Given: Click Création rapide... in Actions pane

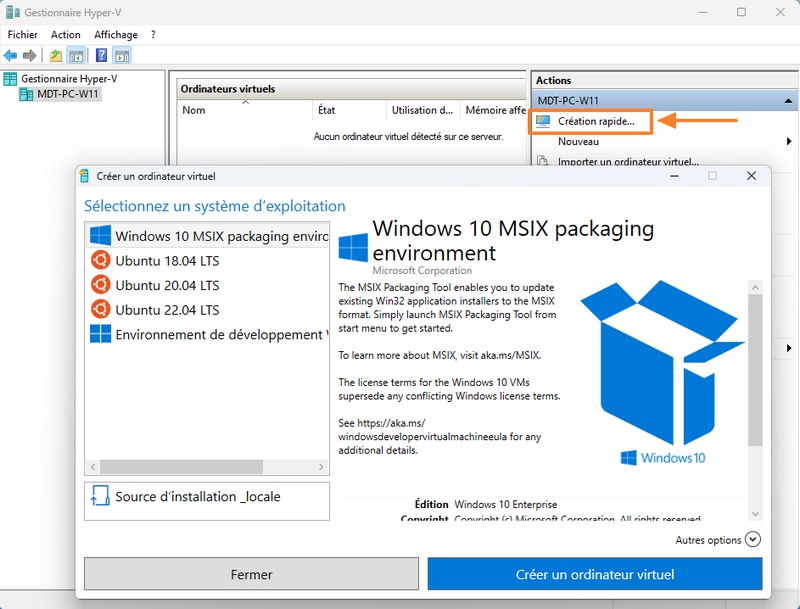Looking at the screenshot, I should 596,121.
